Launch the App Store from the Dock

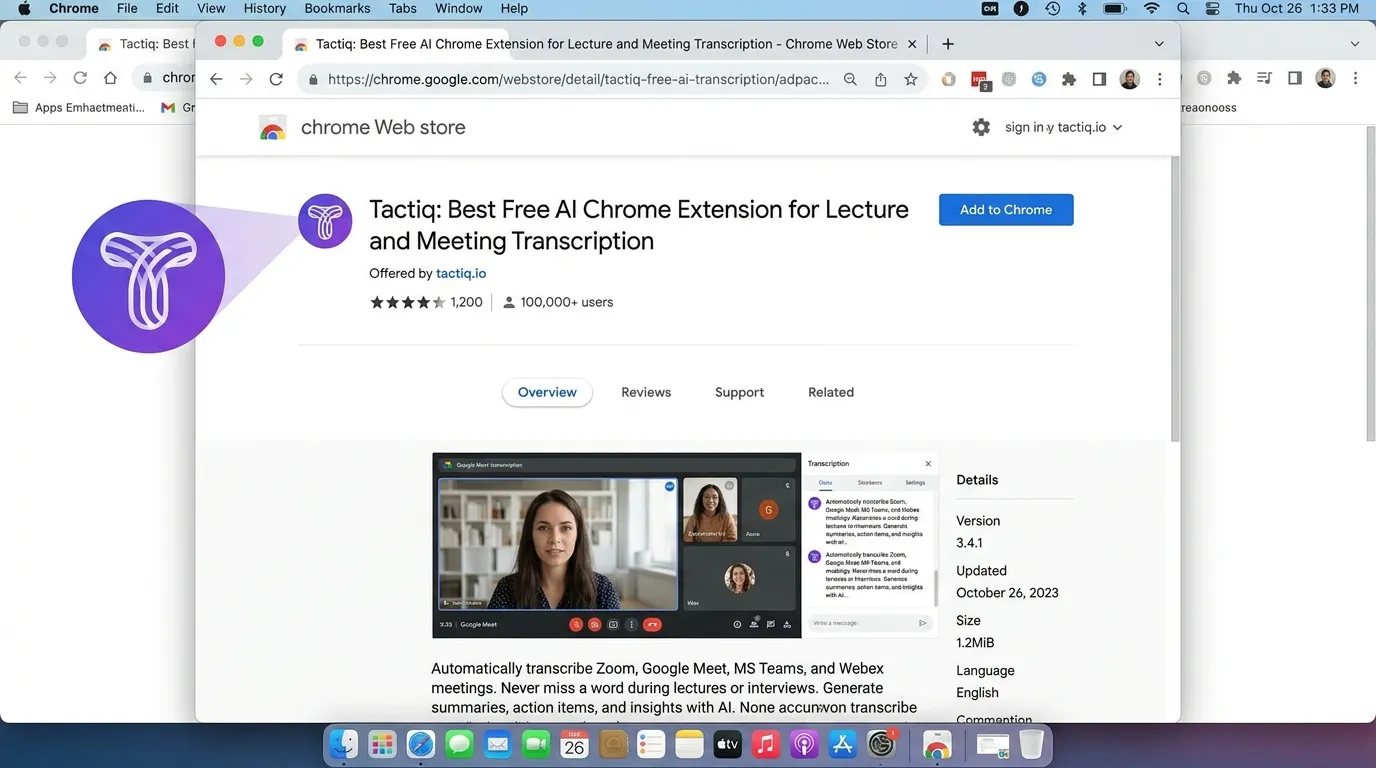click(843, 744)
